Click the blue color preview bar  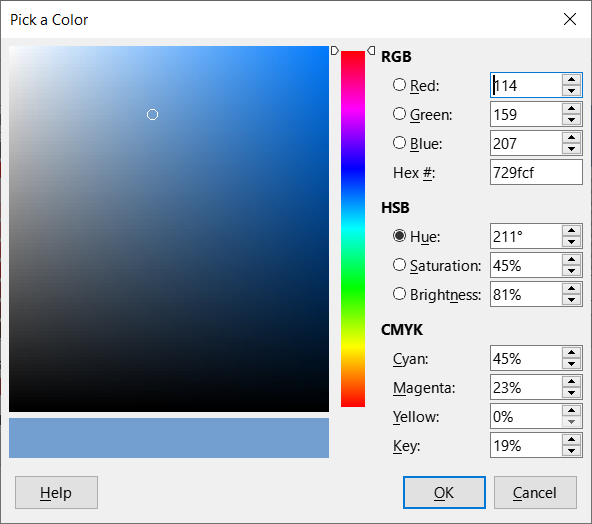pyautogui.click(x=169, y=438)
